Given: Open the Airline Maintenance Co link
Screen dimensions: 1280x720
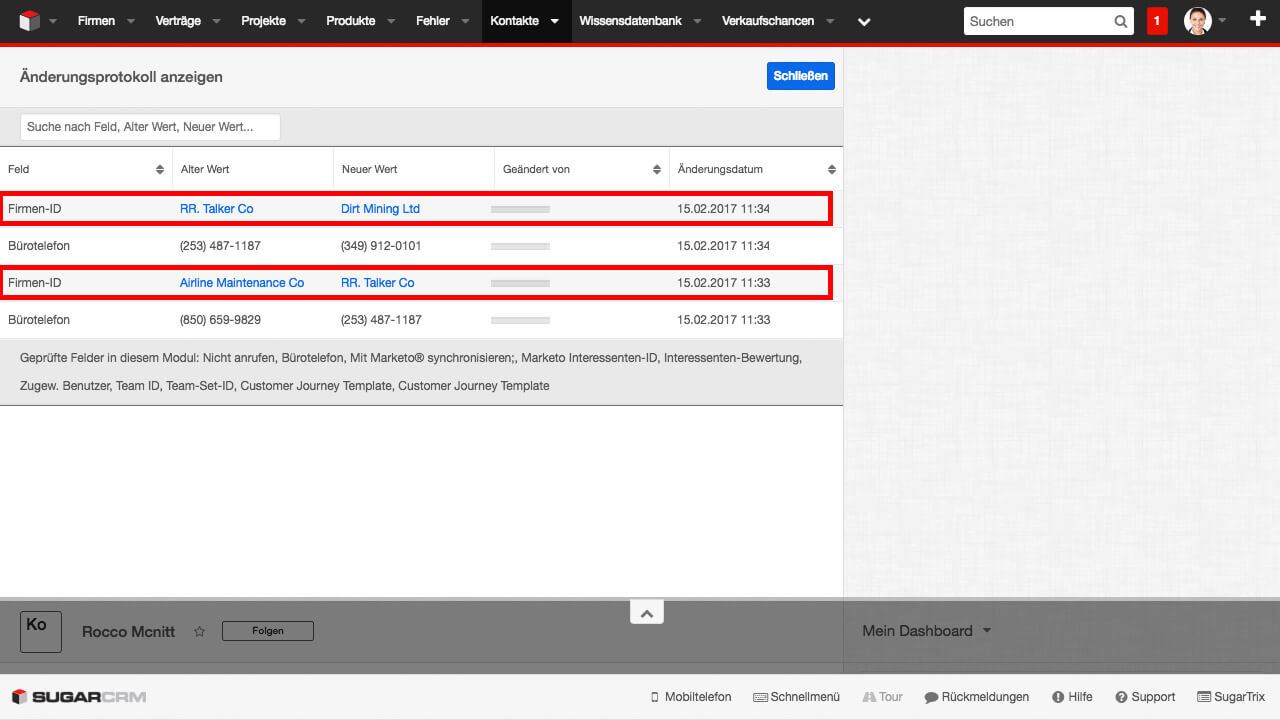Looking at the screenshot, I should [x=242, y=283].
